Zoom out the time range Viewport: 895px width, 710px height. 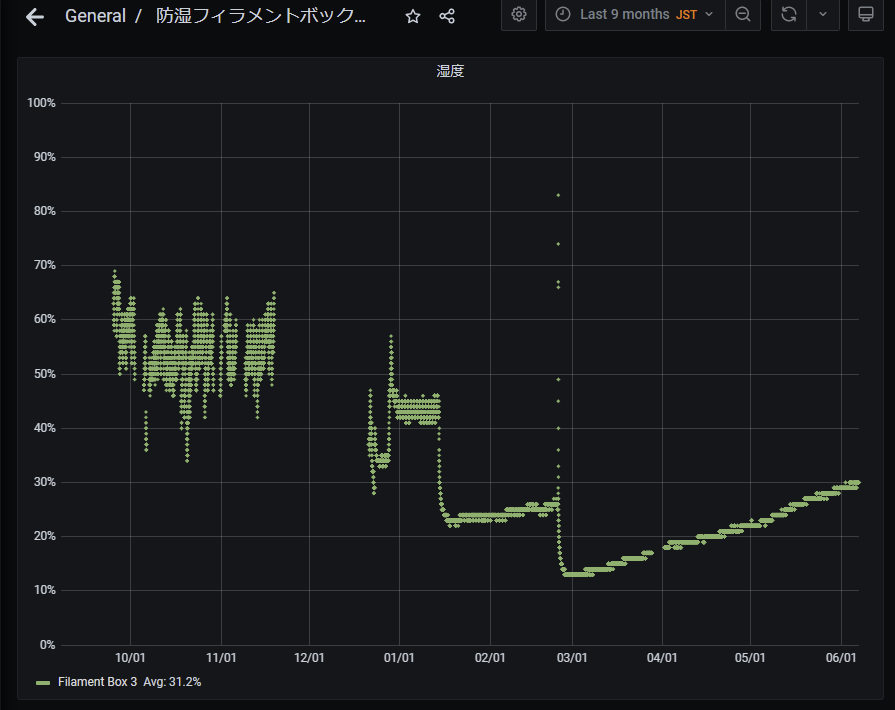coord(742,14)
